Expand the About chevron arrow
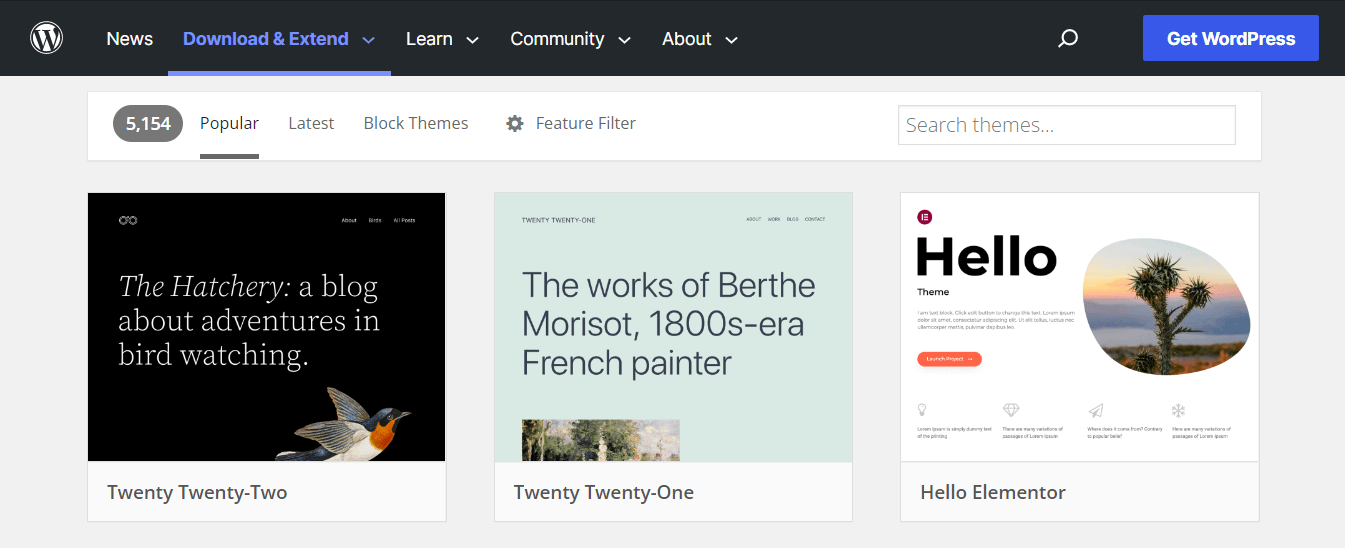The image size is (1345, 548). tap(731, 40)
